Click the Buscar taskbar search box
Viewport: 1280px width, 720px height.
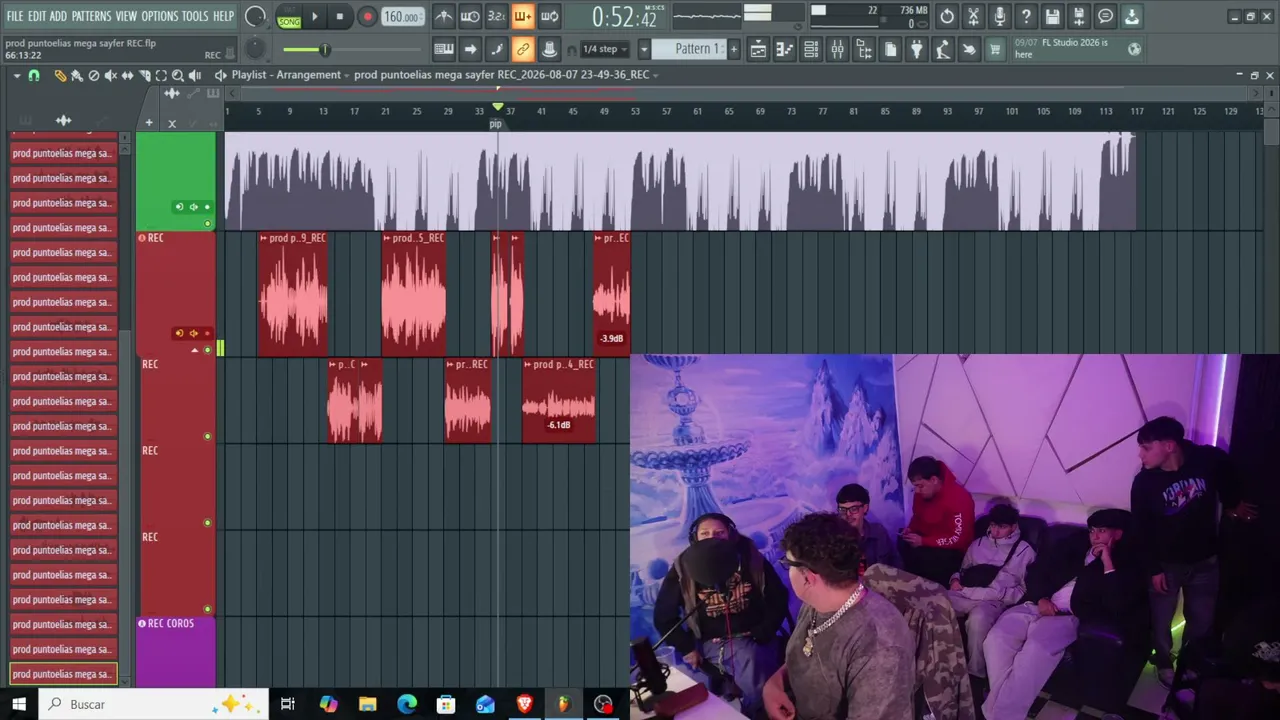[155, 704]
